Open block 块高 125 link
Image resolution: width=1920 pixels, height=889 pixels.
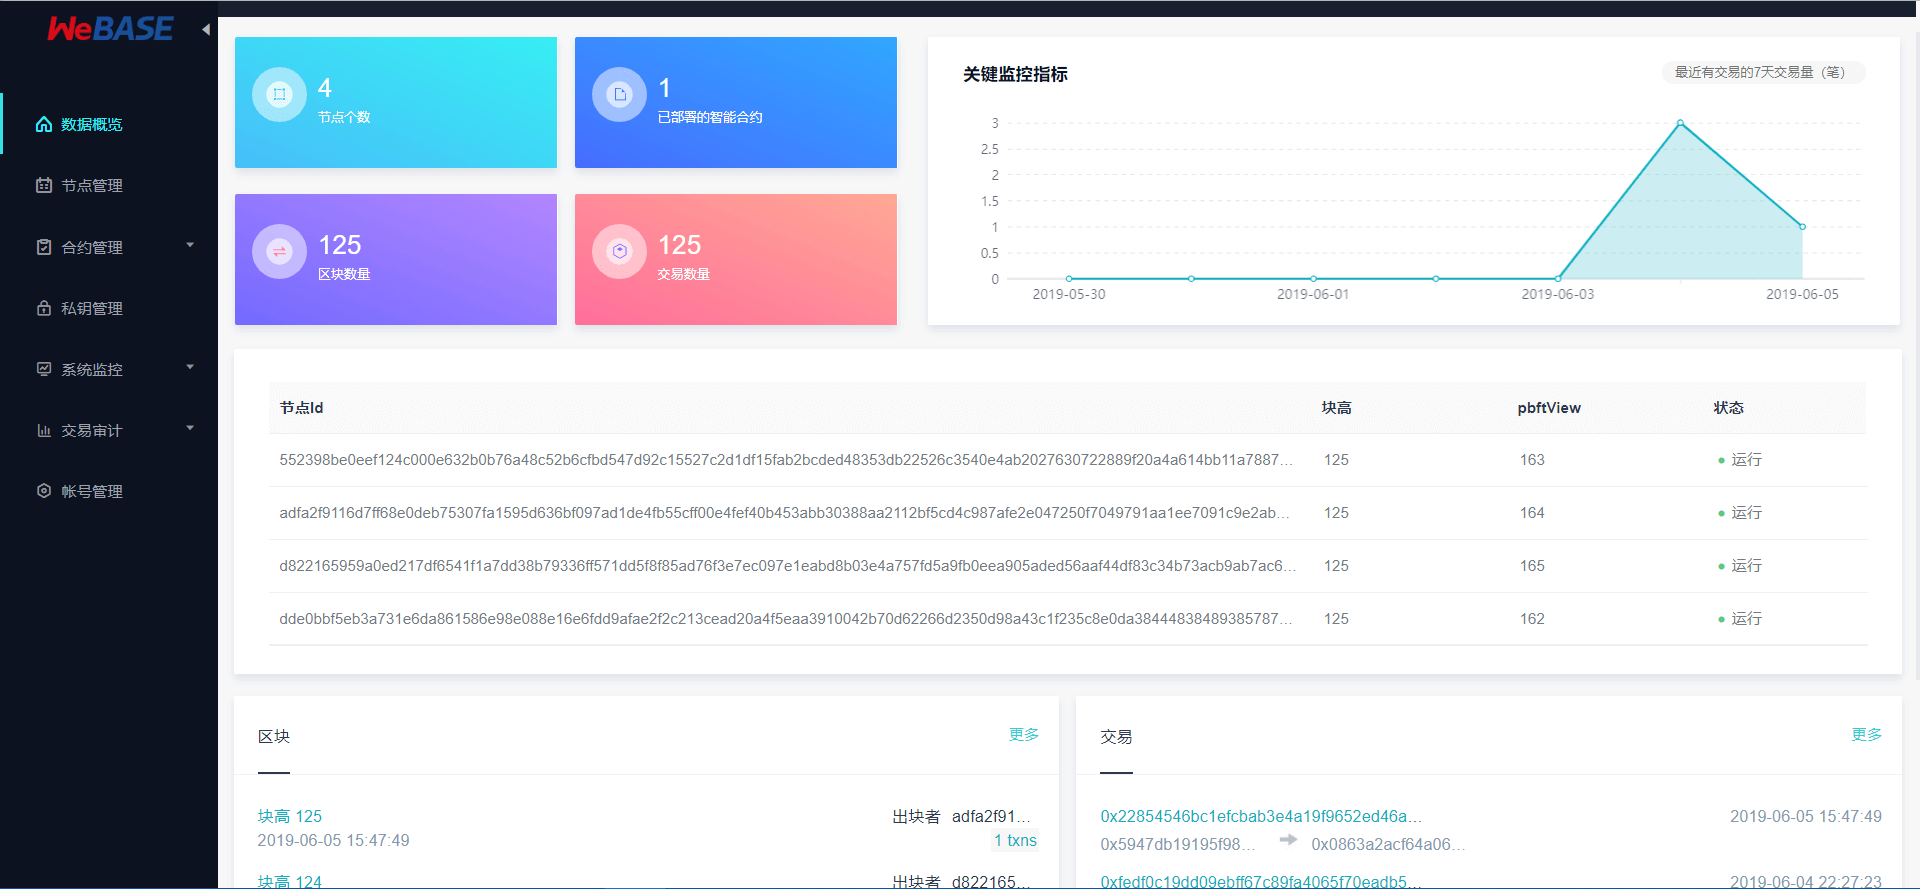[290, 816]
